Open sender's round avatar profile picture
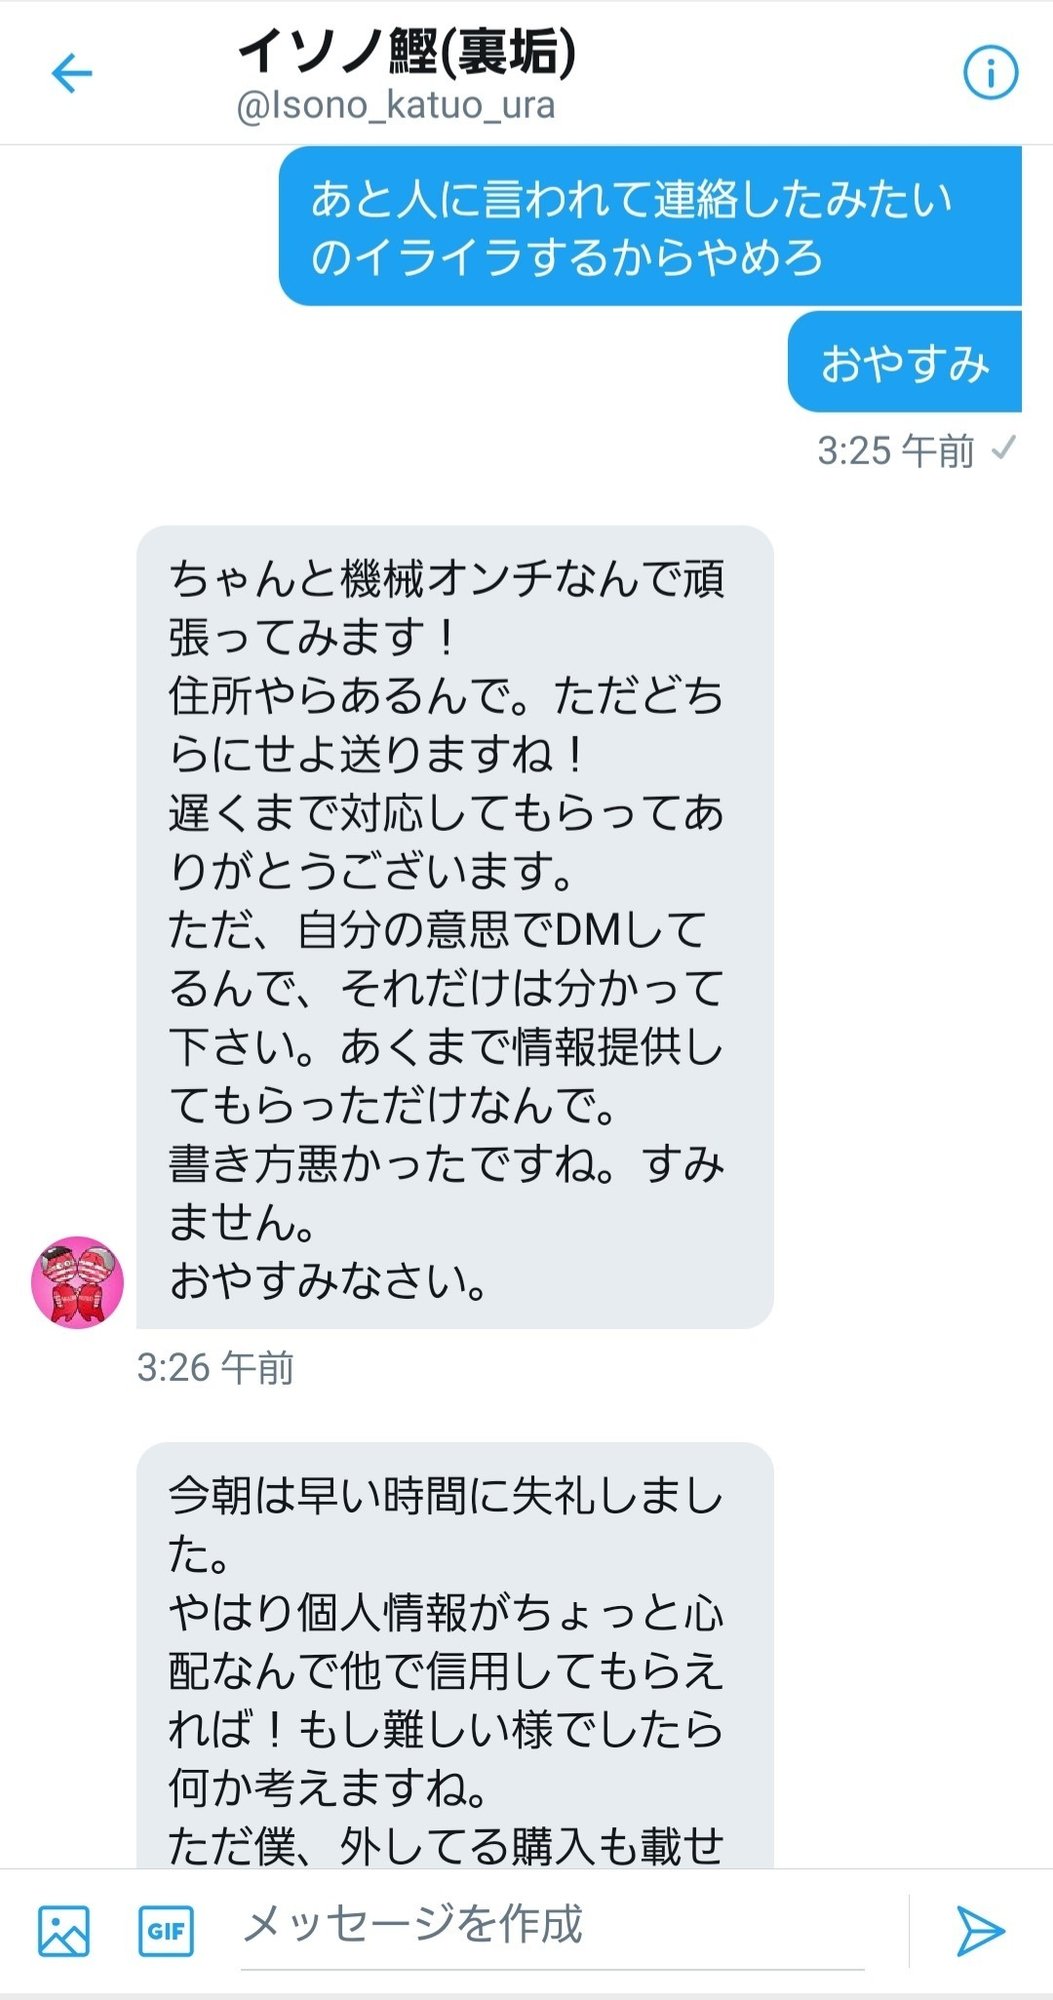 (78, 1282)
